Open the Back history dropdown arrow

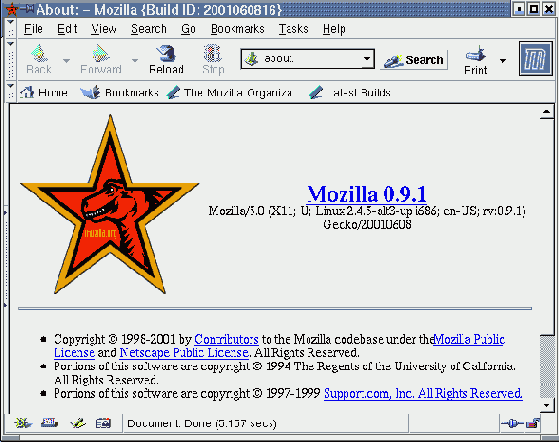pyautogui.click(x=66, y=61)
